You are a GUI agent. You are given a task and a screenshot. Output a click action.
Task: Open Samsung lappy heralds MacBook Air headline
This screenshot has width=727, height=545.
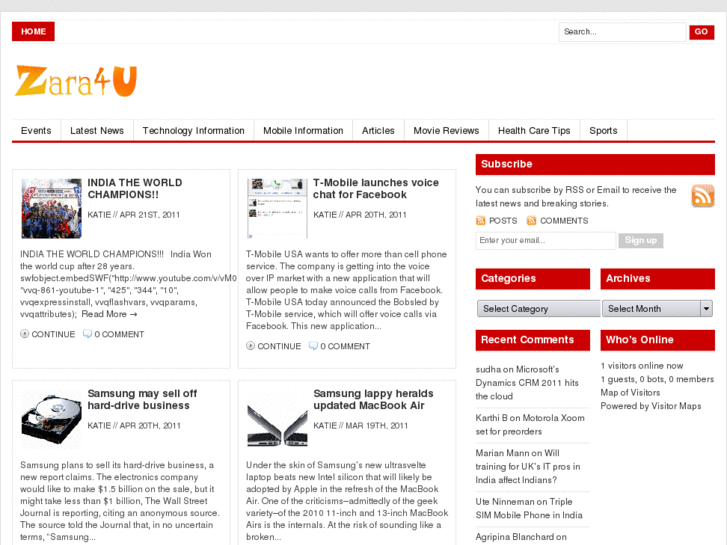(373, 399)
